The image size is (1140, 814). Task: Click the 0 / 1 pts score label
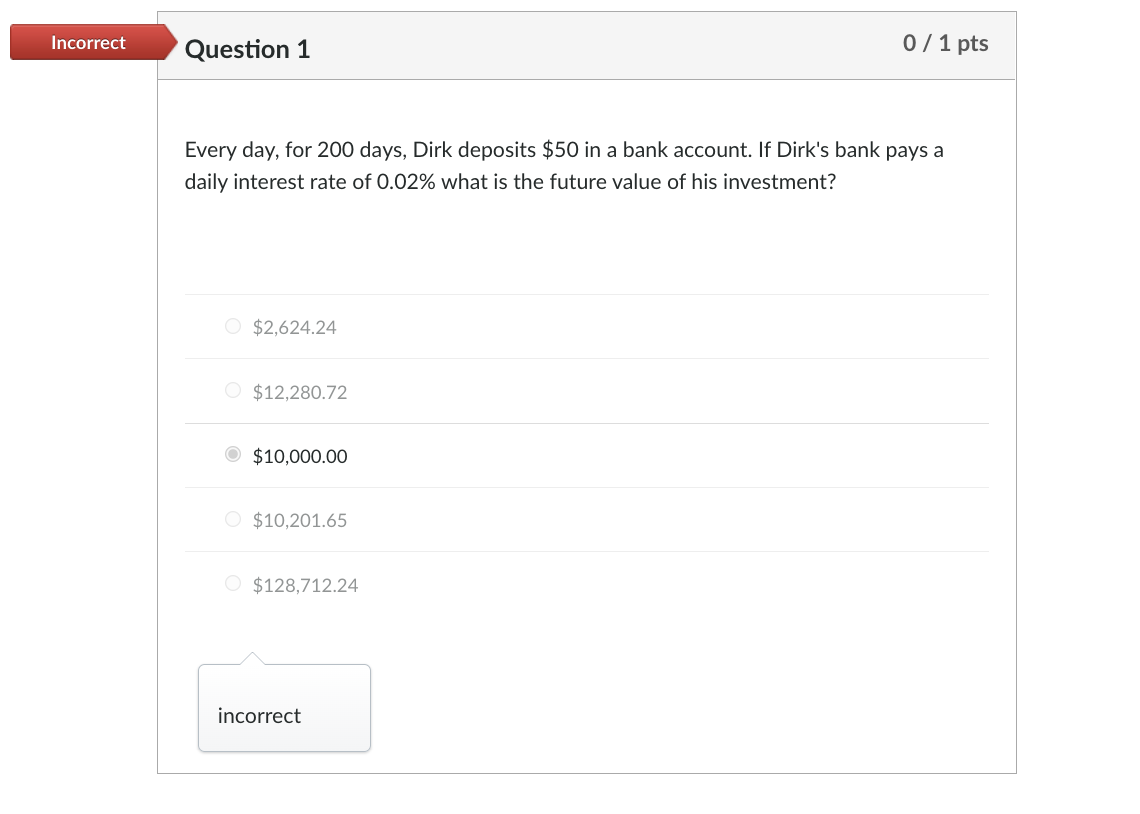pos(946,43)
